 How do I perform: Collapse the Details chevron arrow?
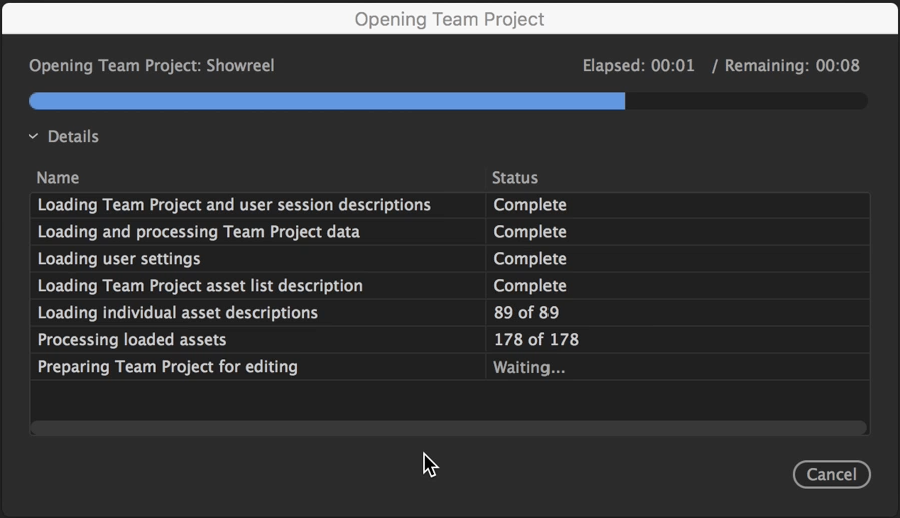(x=33, y=137)
